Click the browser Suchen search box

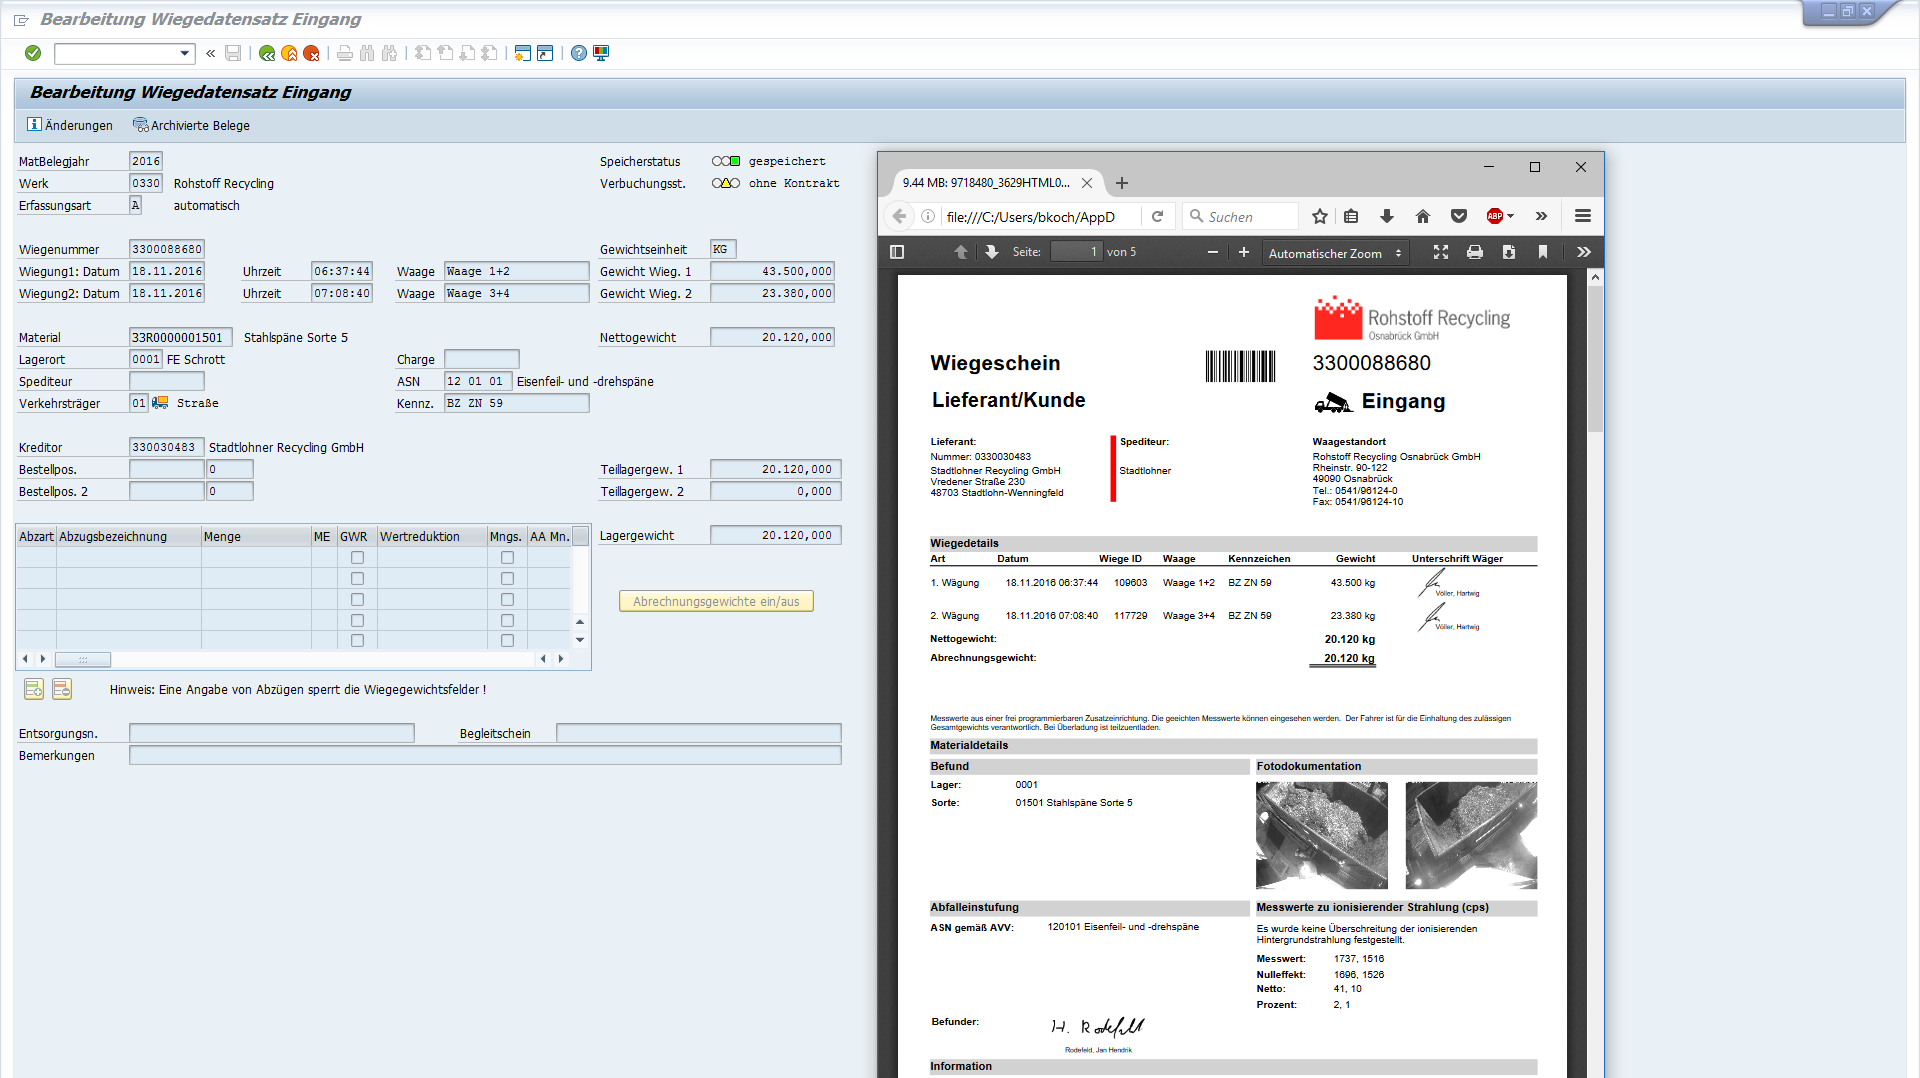pyautogui.click(x=1241, y=216)
